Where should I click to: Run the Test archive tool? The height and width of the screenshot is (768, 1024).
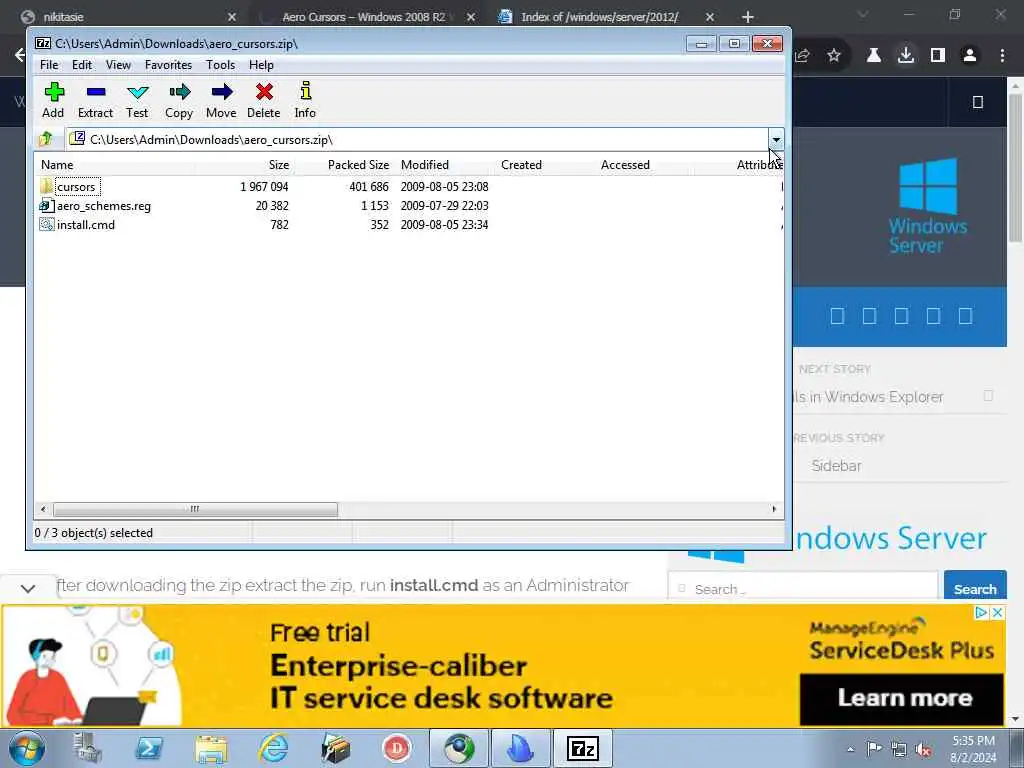(x=137, y=100)
